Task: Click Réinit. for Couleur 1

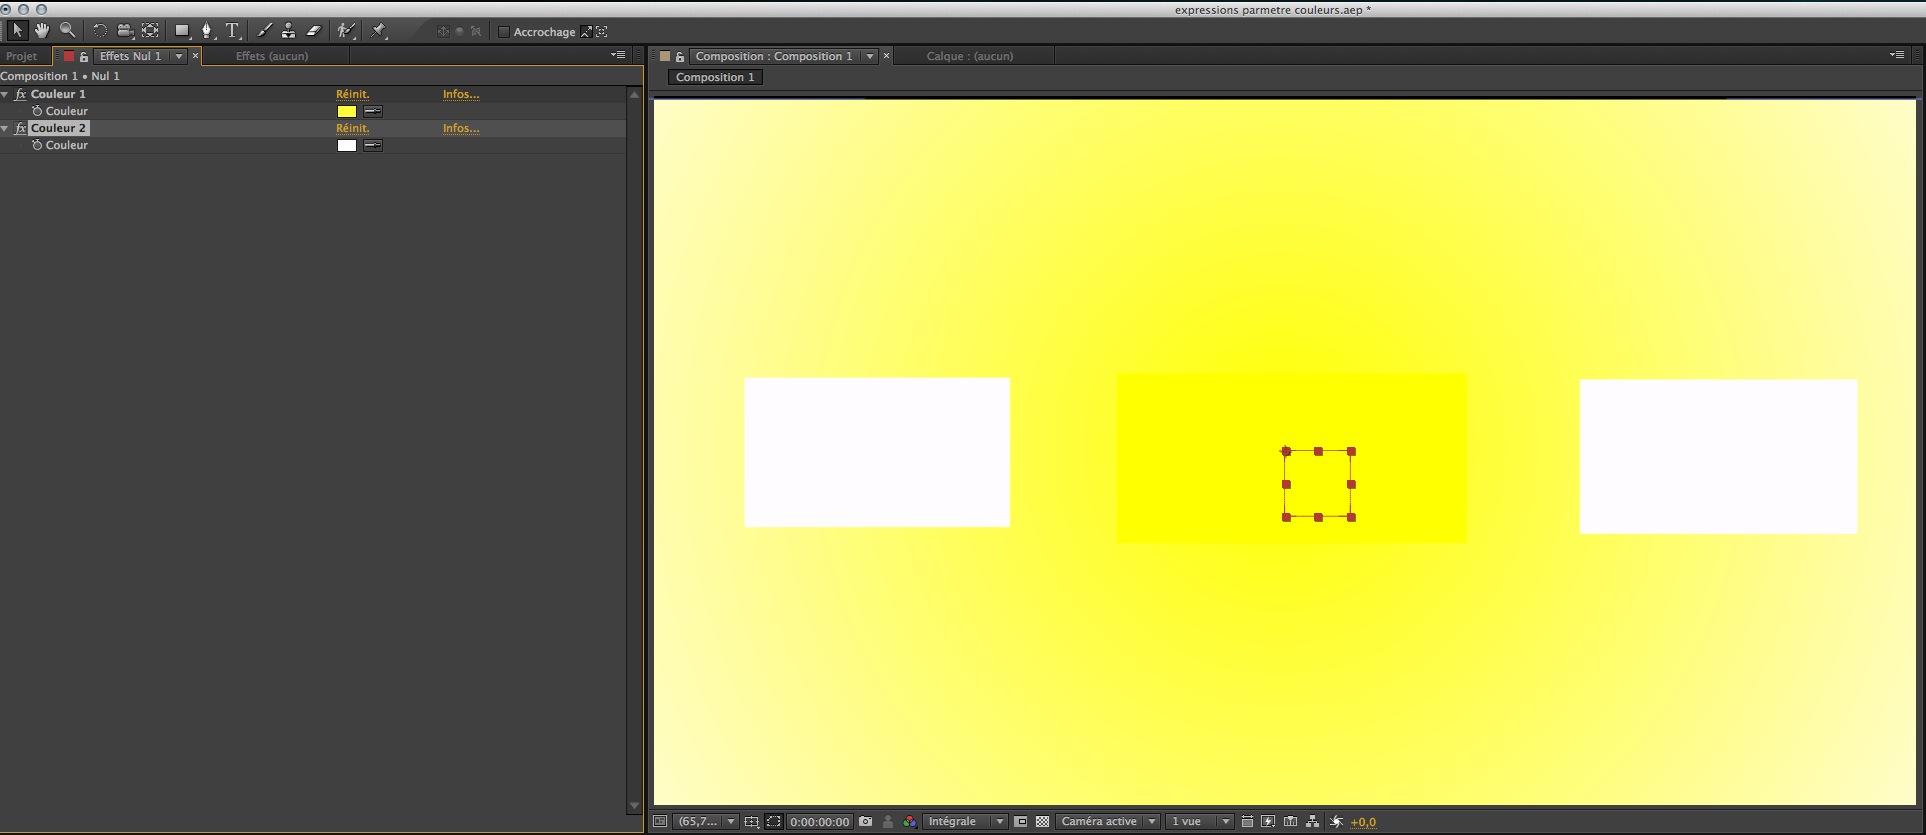Action: coord(352,94)
